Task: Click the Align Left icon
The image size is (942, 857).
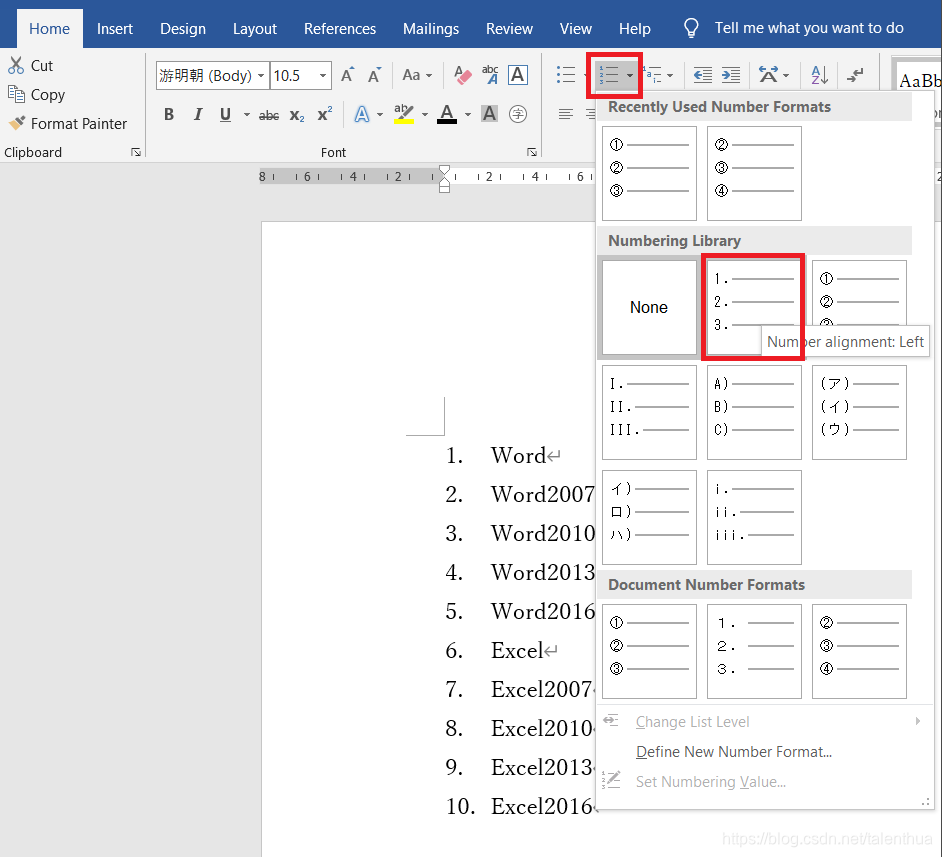Action: (x=565, y=114)
